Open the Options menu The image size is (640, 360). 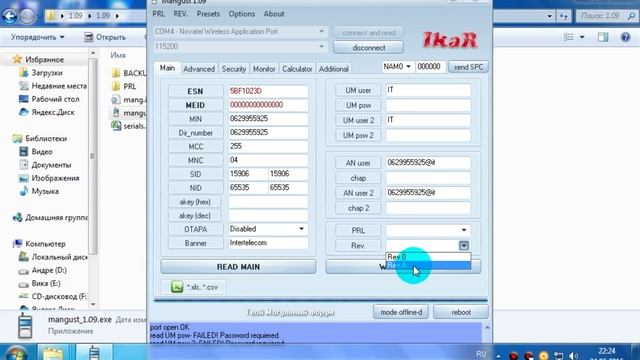tap(242, 14)
